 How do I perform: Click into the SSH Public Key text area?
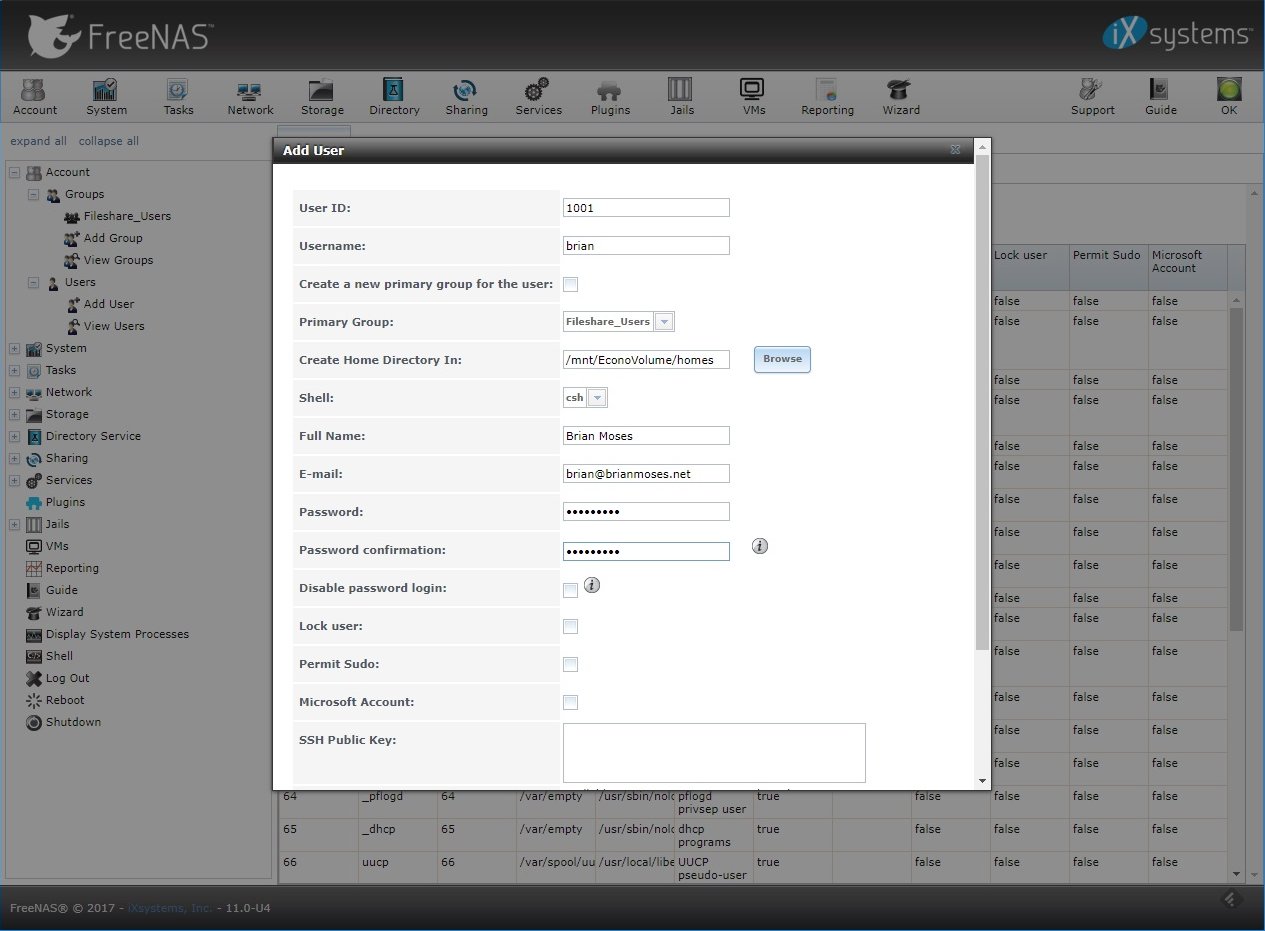point(714,752)
